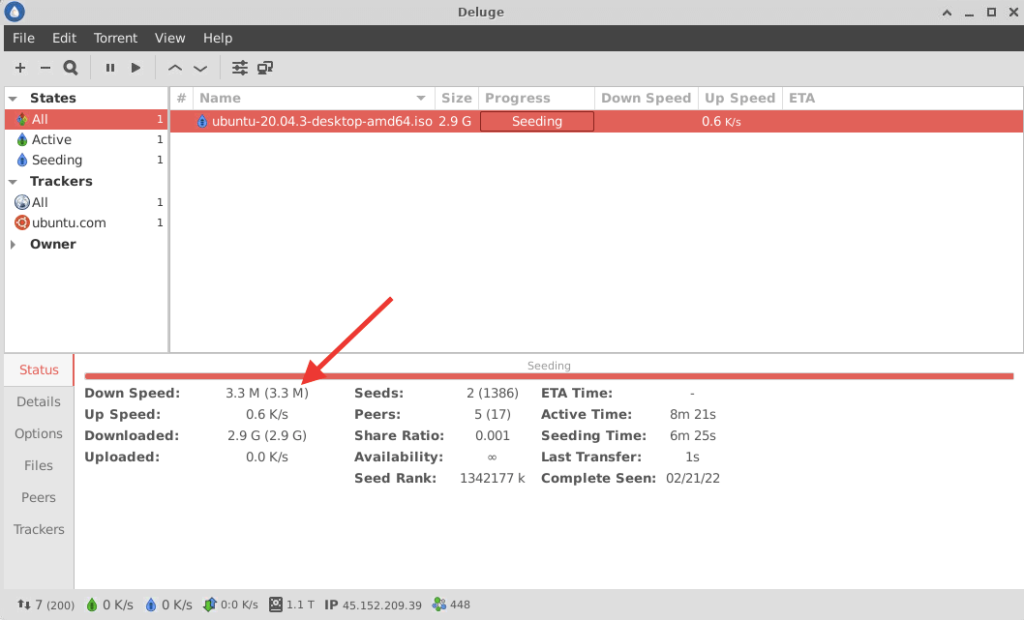The width and height of the screenshot is (1024, 620).
Task: Click the Peers value 5 (17)
Action: pyautogui.click(x=492, y=415)
